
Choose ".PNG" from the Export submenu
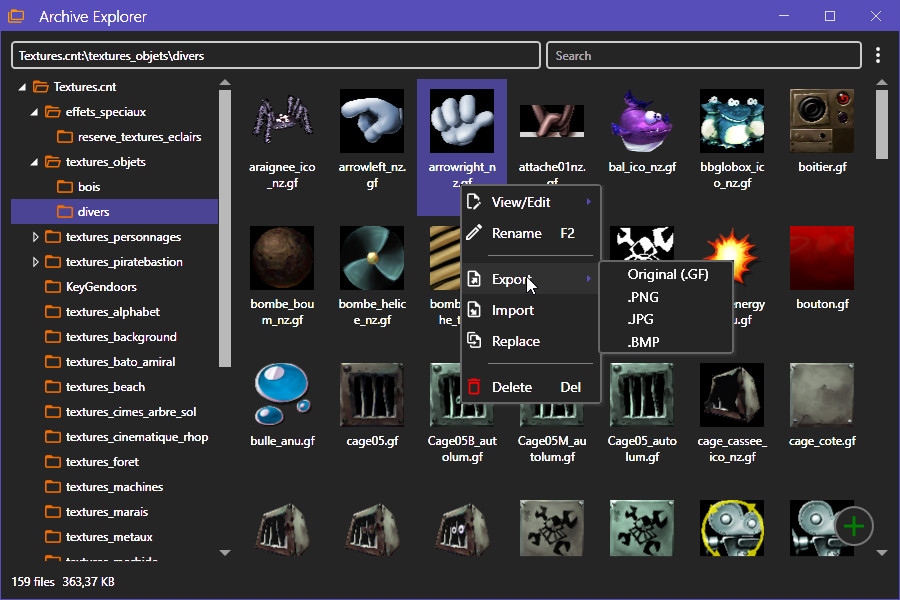pos(645,297)
